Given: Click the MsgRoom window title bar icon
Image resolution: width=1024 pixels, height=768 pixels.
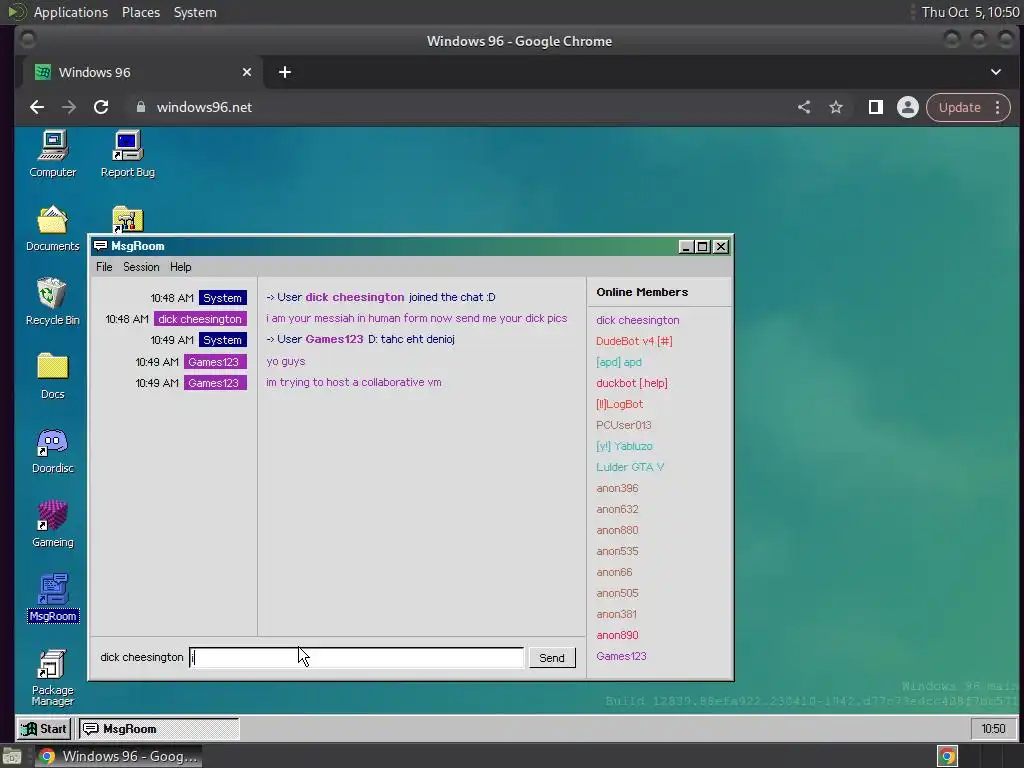Looking at the screenshot, I should [100, 246].
